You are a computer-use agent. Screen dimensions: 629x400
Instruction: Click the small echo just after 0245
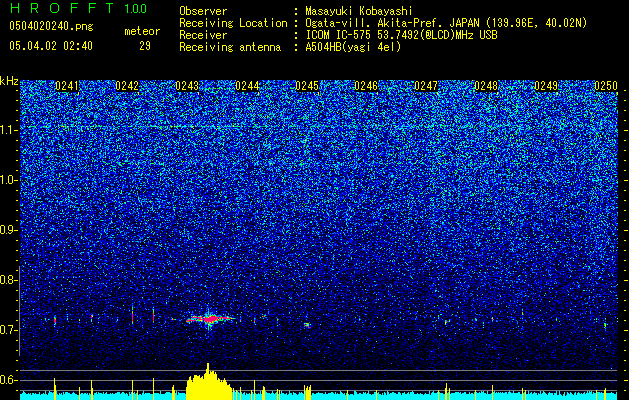point(307,325)
